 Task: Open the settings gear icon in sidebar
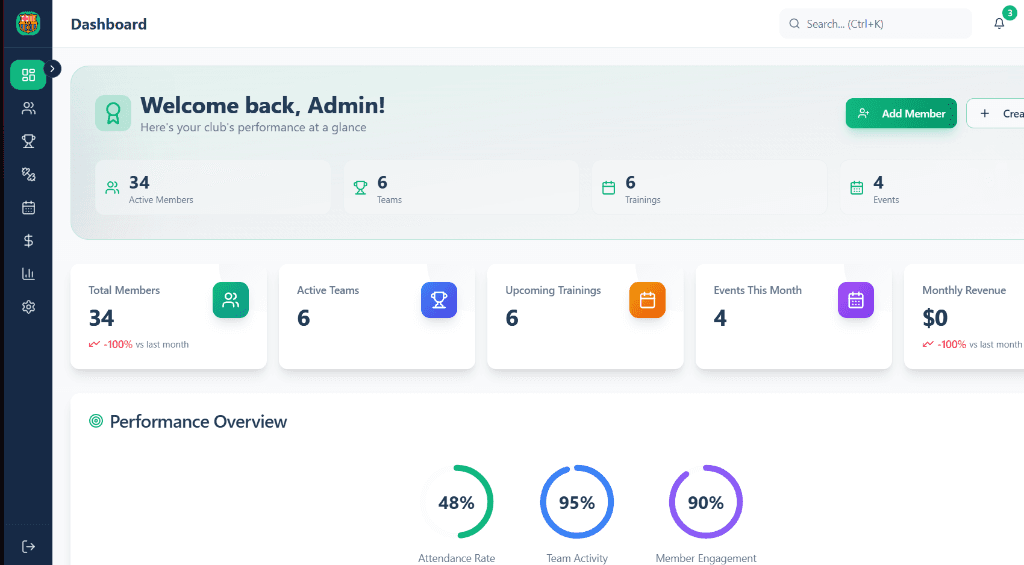pos(28,307)
